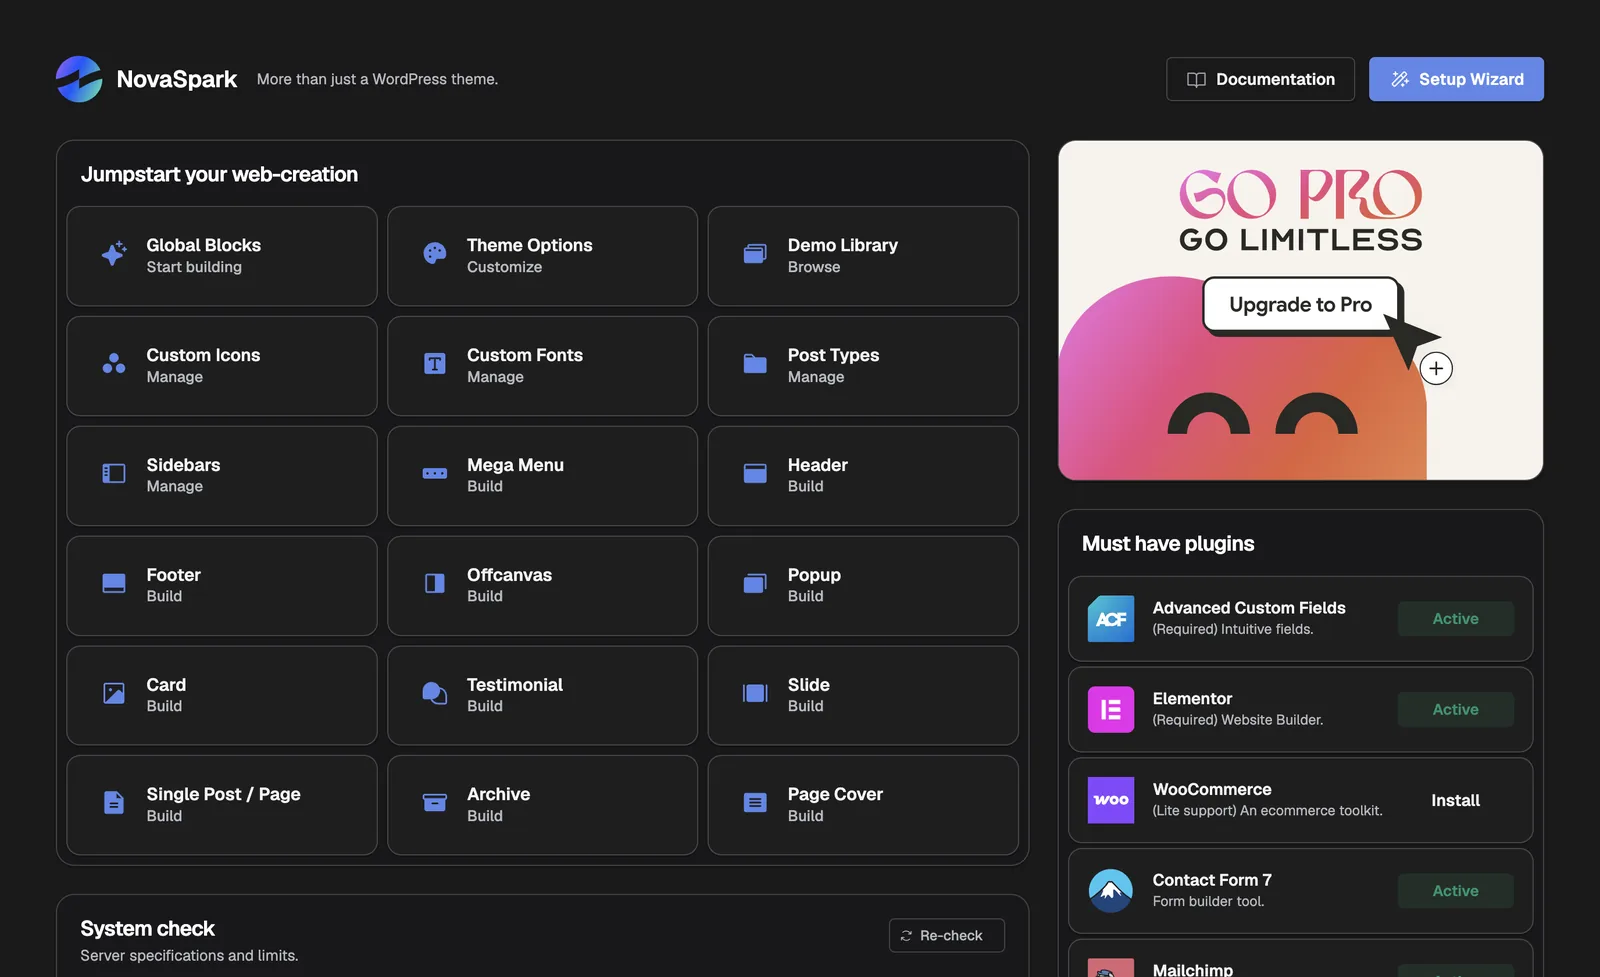This screenshot has width=1600, height=977.
Task: Click the 'Sidebars' card title
Action: [183, 465]
